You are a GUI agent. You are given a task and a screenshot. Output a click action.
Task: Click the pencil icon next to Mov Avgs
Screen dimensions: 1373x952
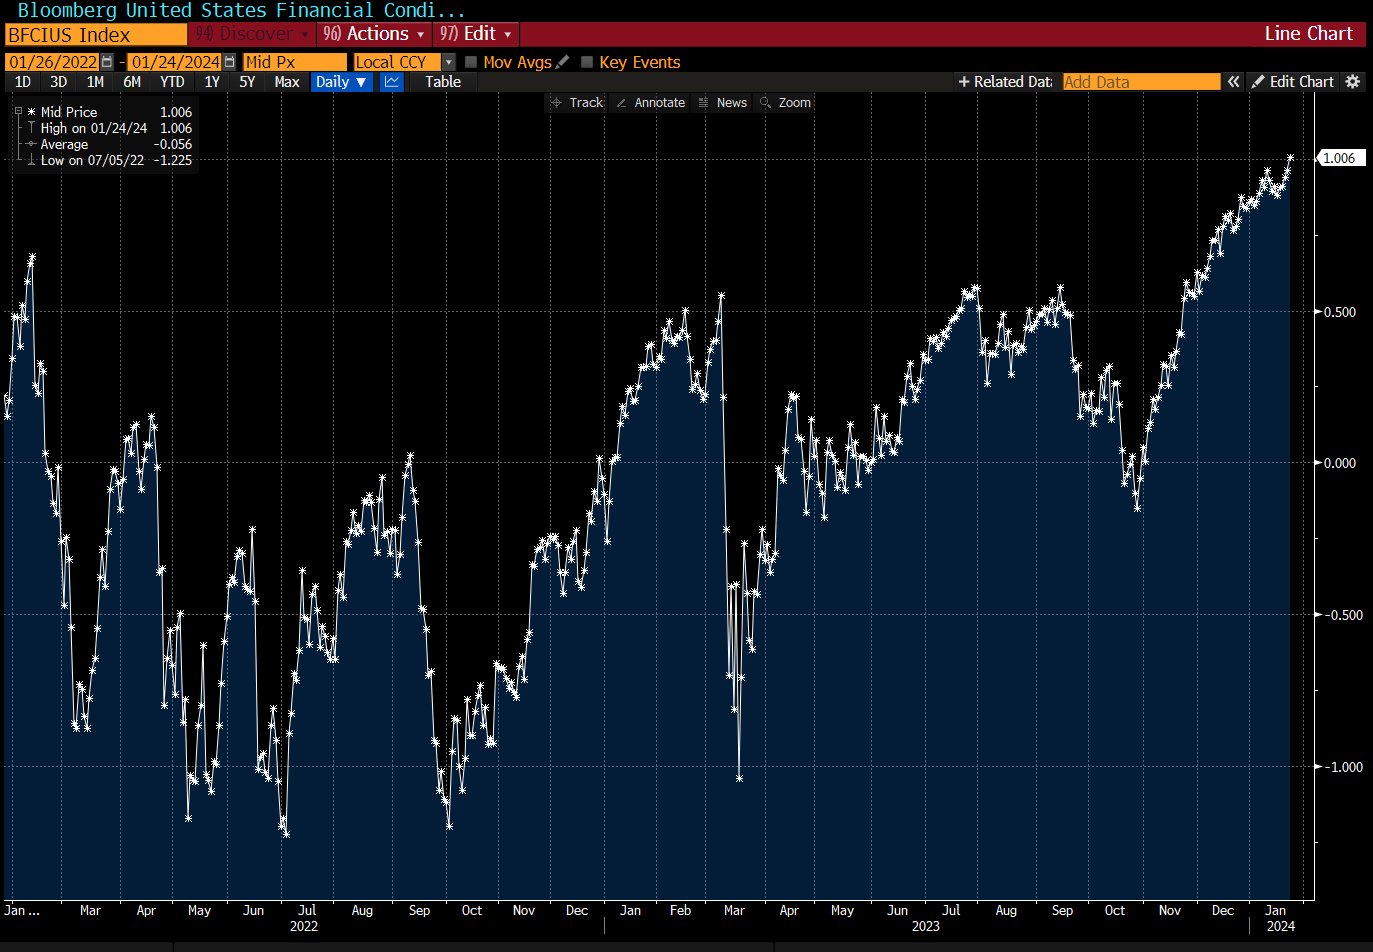(x=563, y=62)
